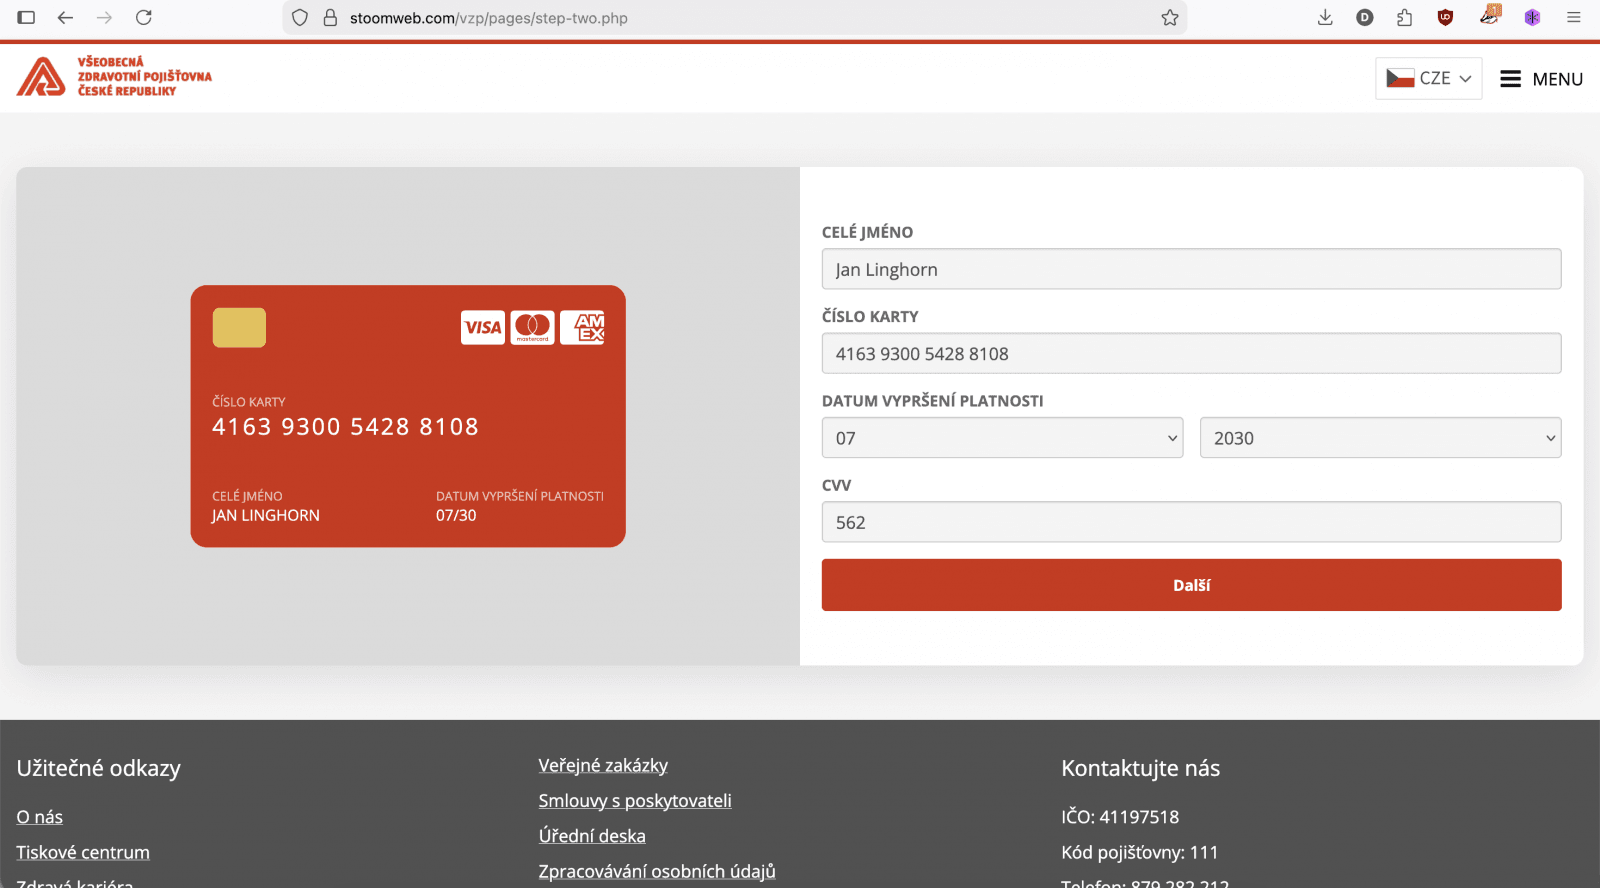Click the CVV input field
Screen dimensions: 1600x888
1191,522
